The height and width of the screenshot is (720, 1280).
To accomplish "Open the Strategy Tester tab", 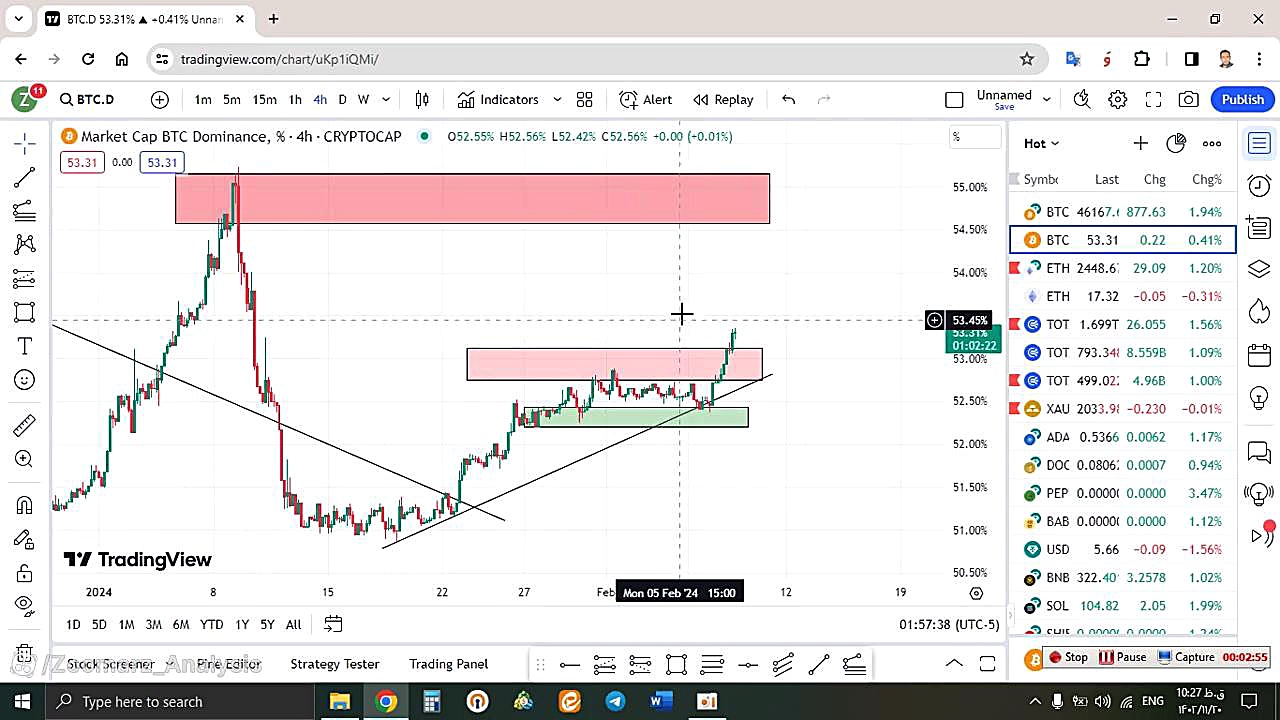I will click(335, 664).
